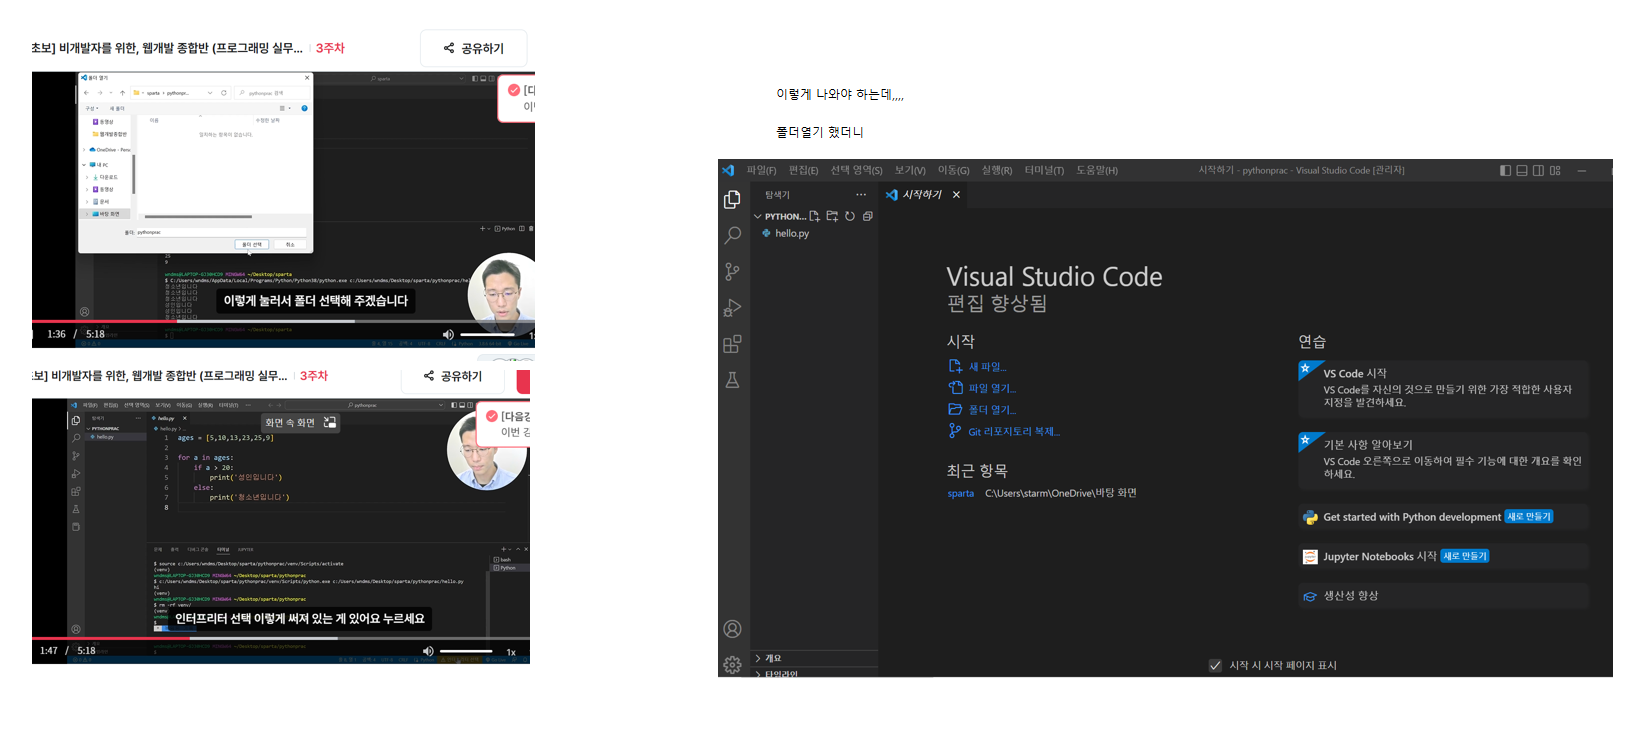Click the folder icon next to 폴더 열기

[x=955, y=409]
